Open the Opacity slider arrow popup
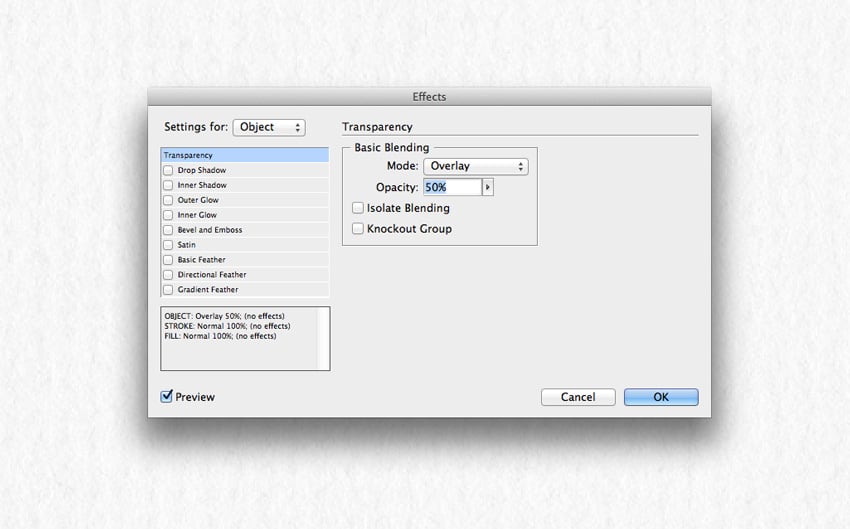850x529 pixels. (x=487, y=187)
